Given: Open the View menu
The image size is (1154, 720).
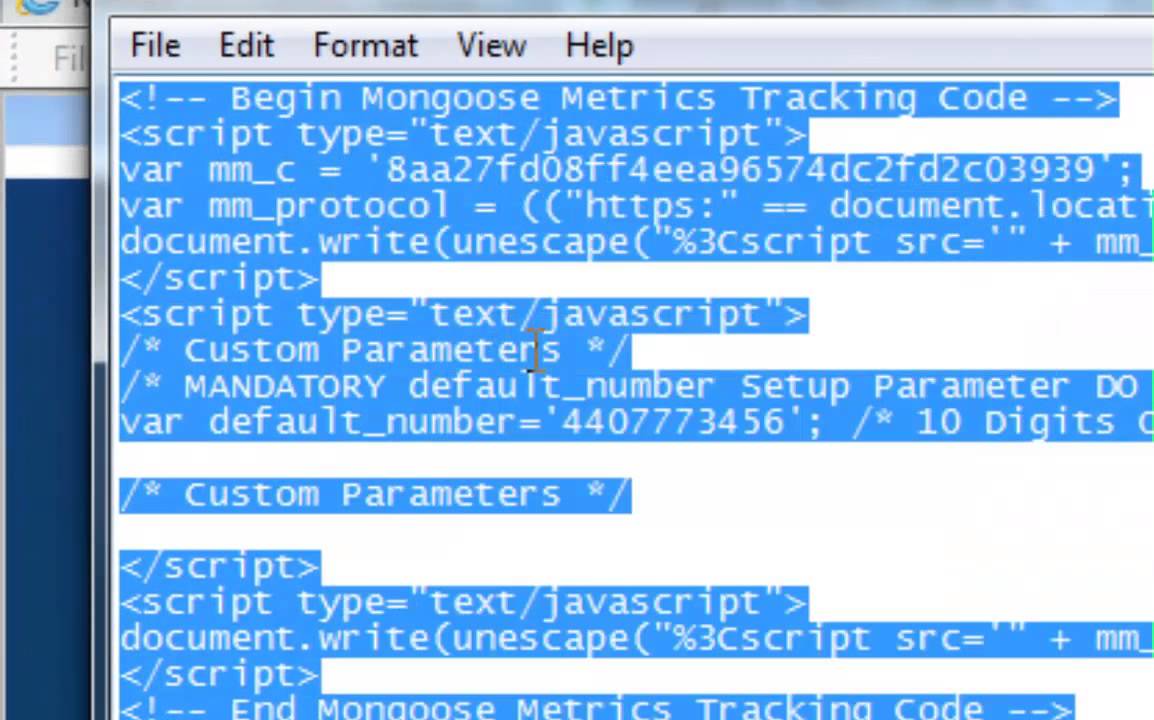Looking at the screenshot, I should click(491, 46).
